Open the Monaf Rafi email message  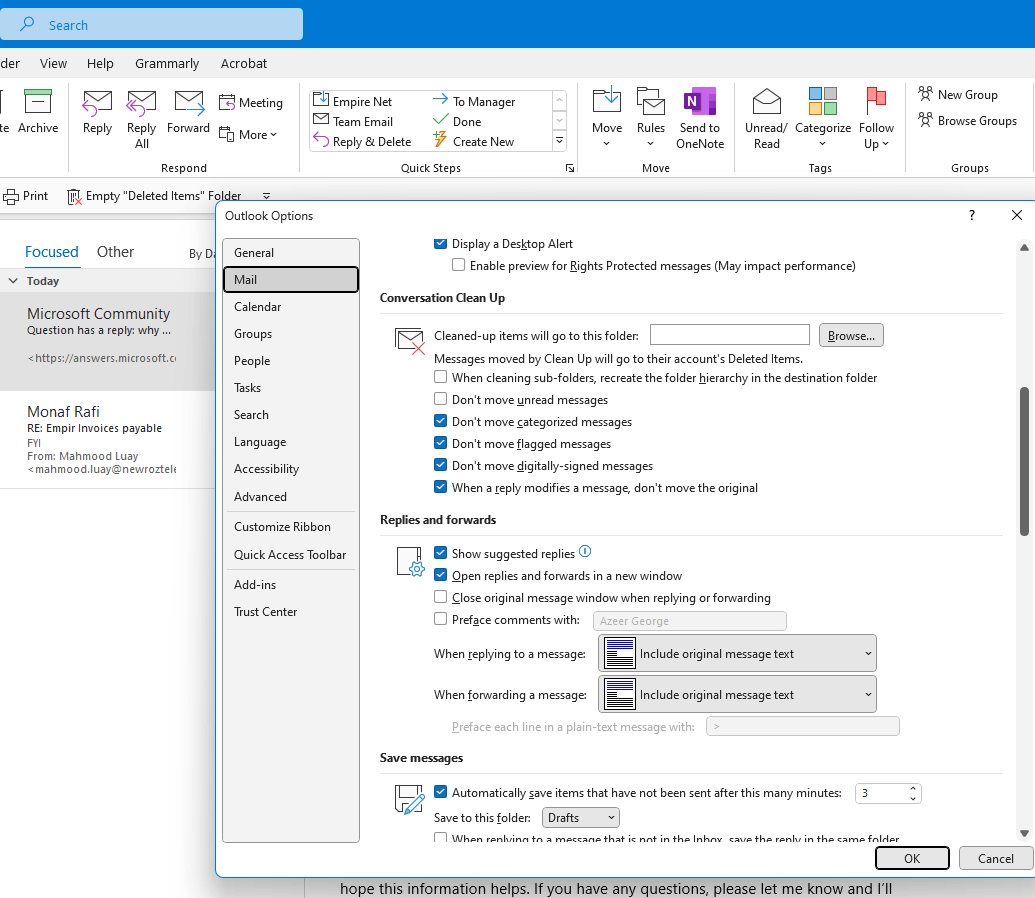click(x=108, y=440)
